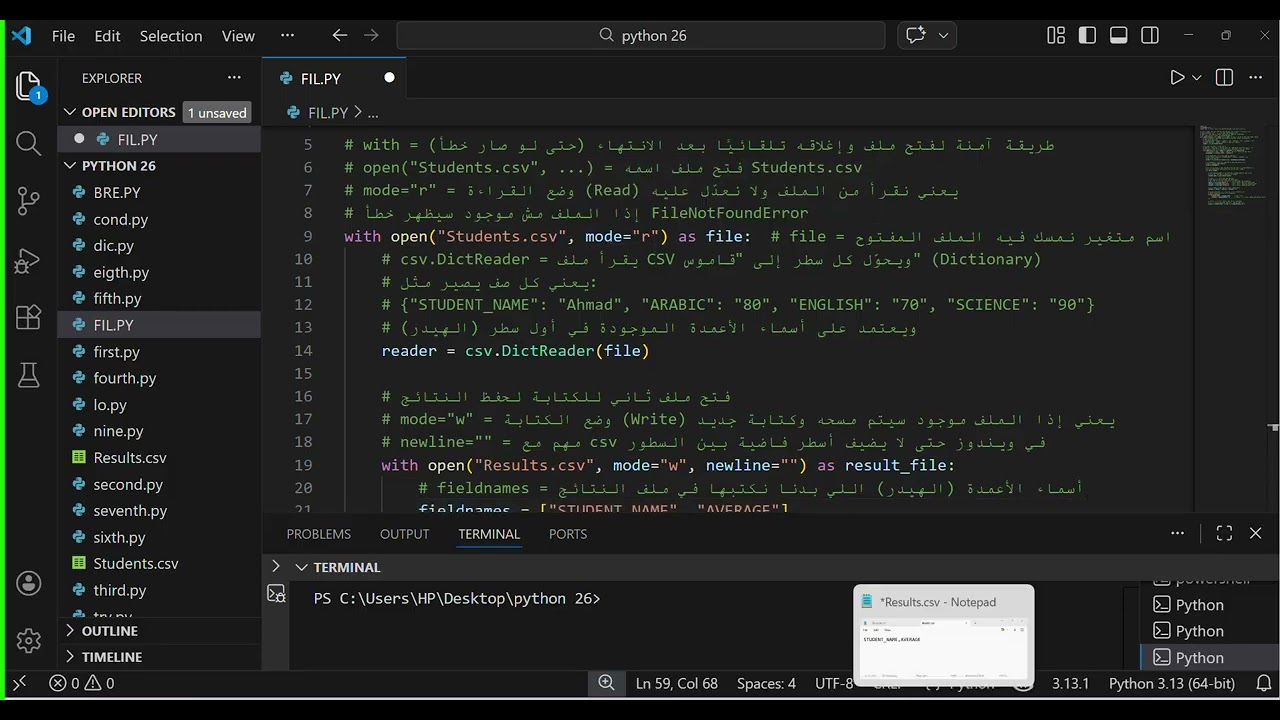
Task: Switch to the PROBLEMS tab
Action: point(319,534)
